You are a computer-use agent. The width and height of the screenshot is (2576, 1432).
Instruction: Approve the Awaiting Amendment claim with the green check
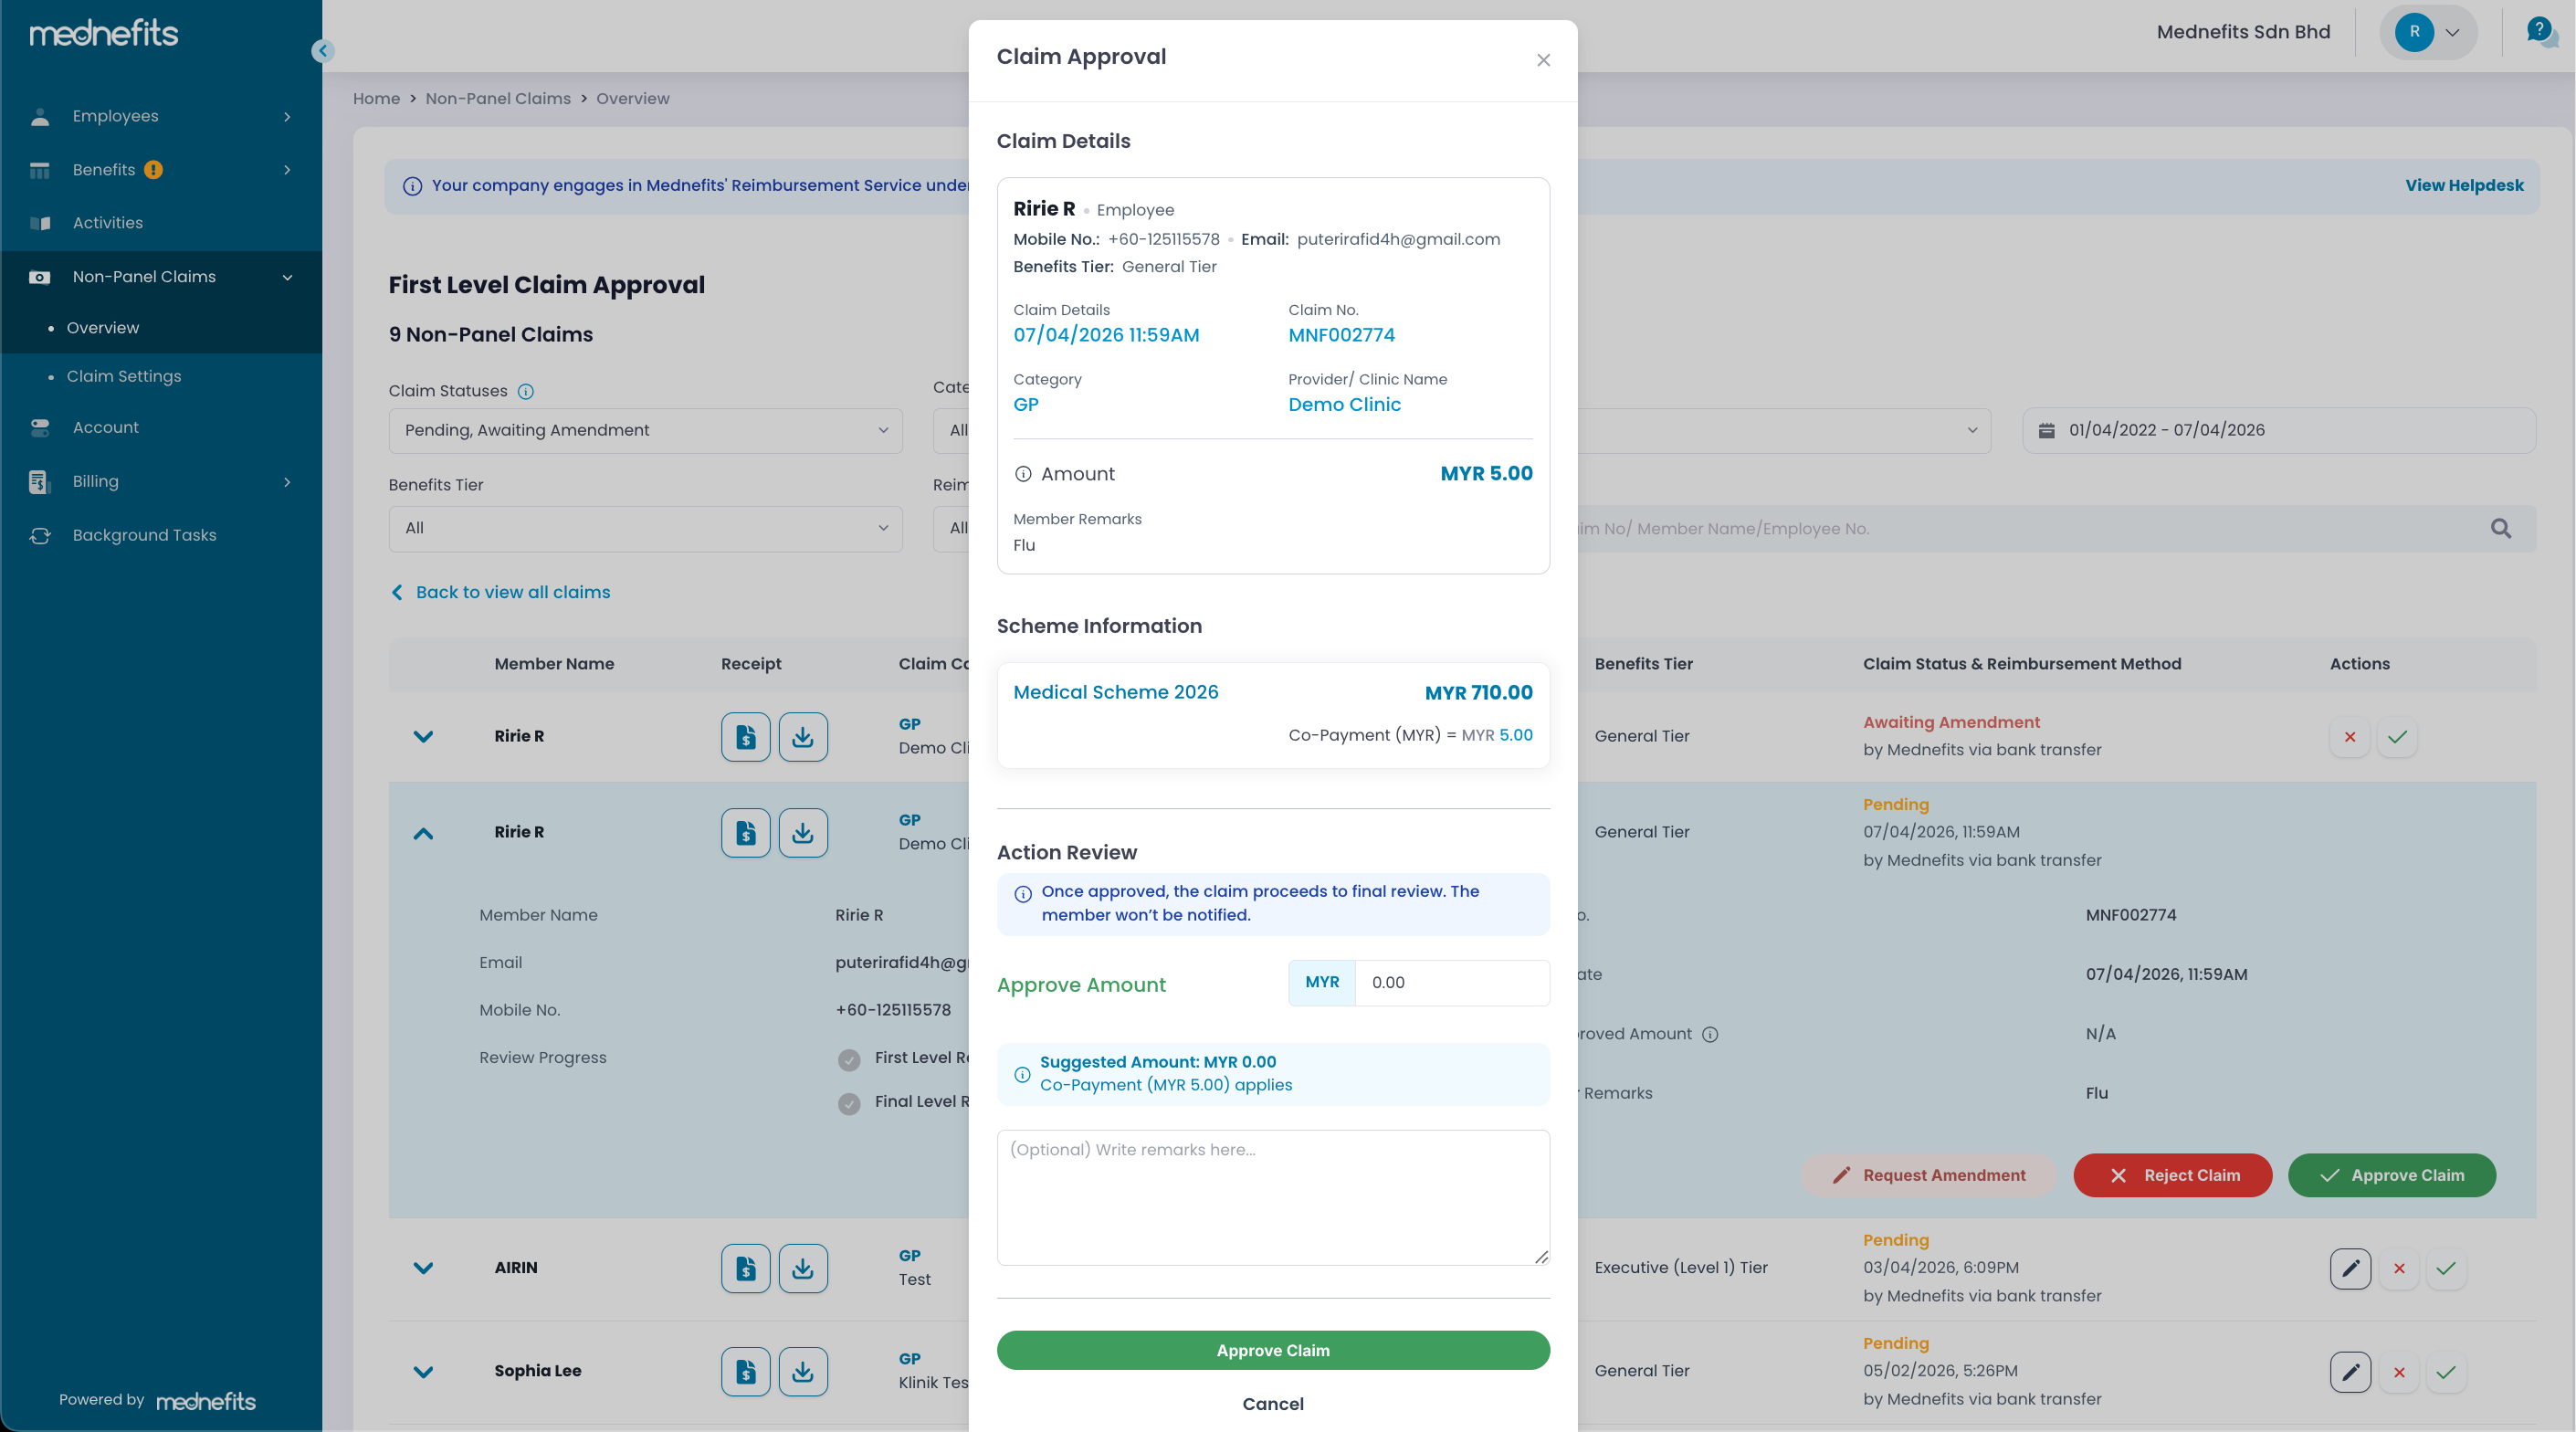tap(2396, 737)
